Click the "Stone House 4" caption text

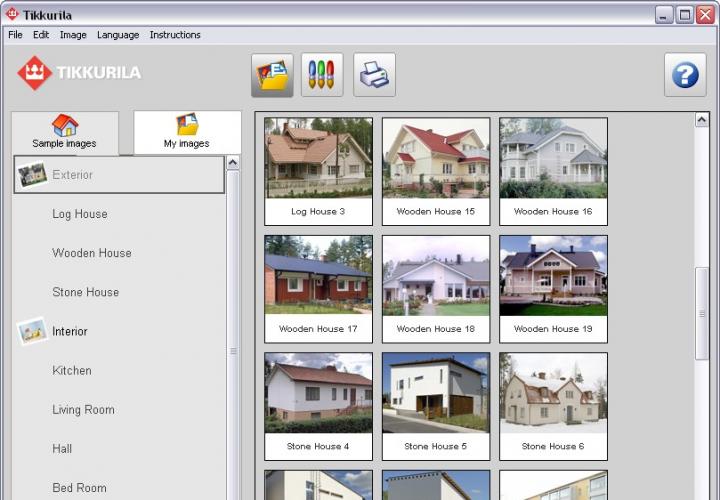(x=318, y=446)
